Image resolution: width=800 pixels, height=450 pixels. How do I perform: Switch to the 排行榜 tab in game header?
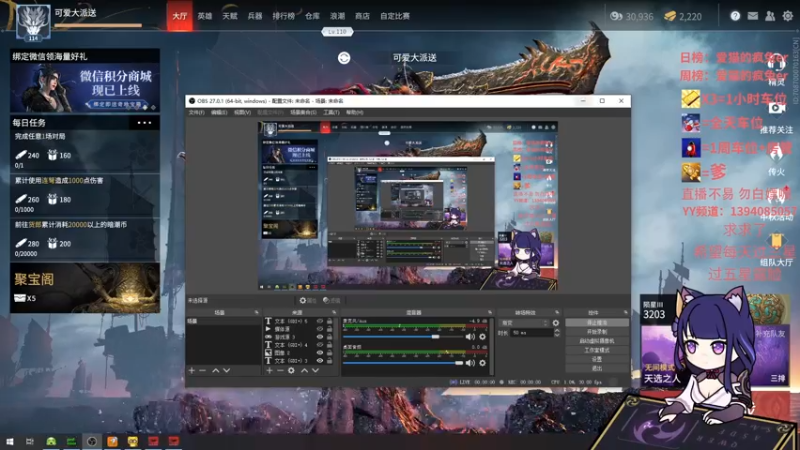pos(283,16)
